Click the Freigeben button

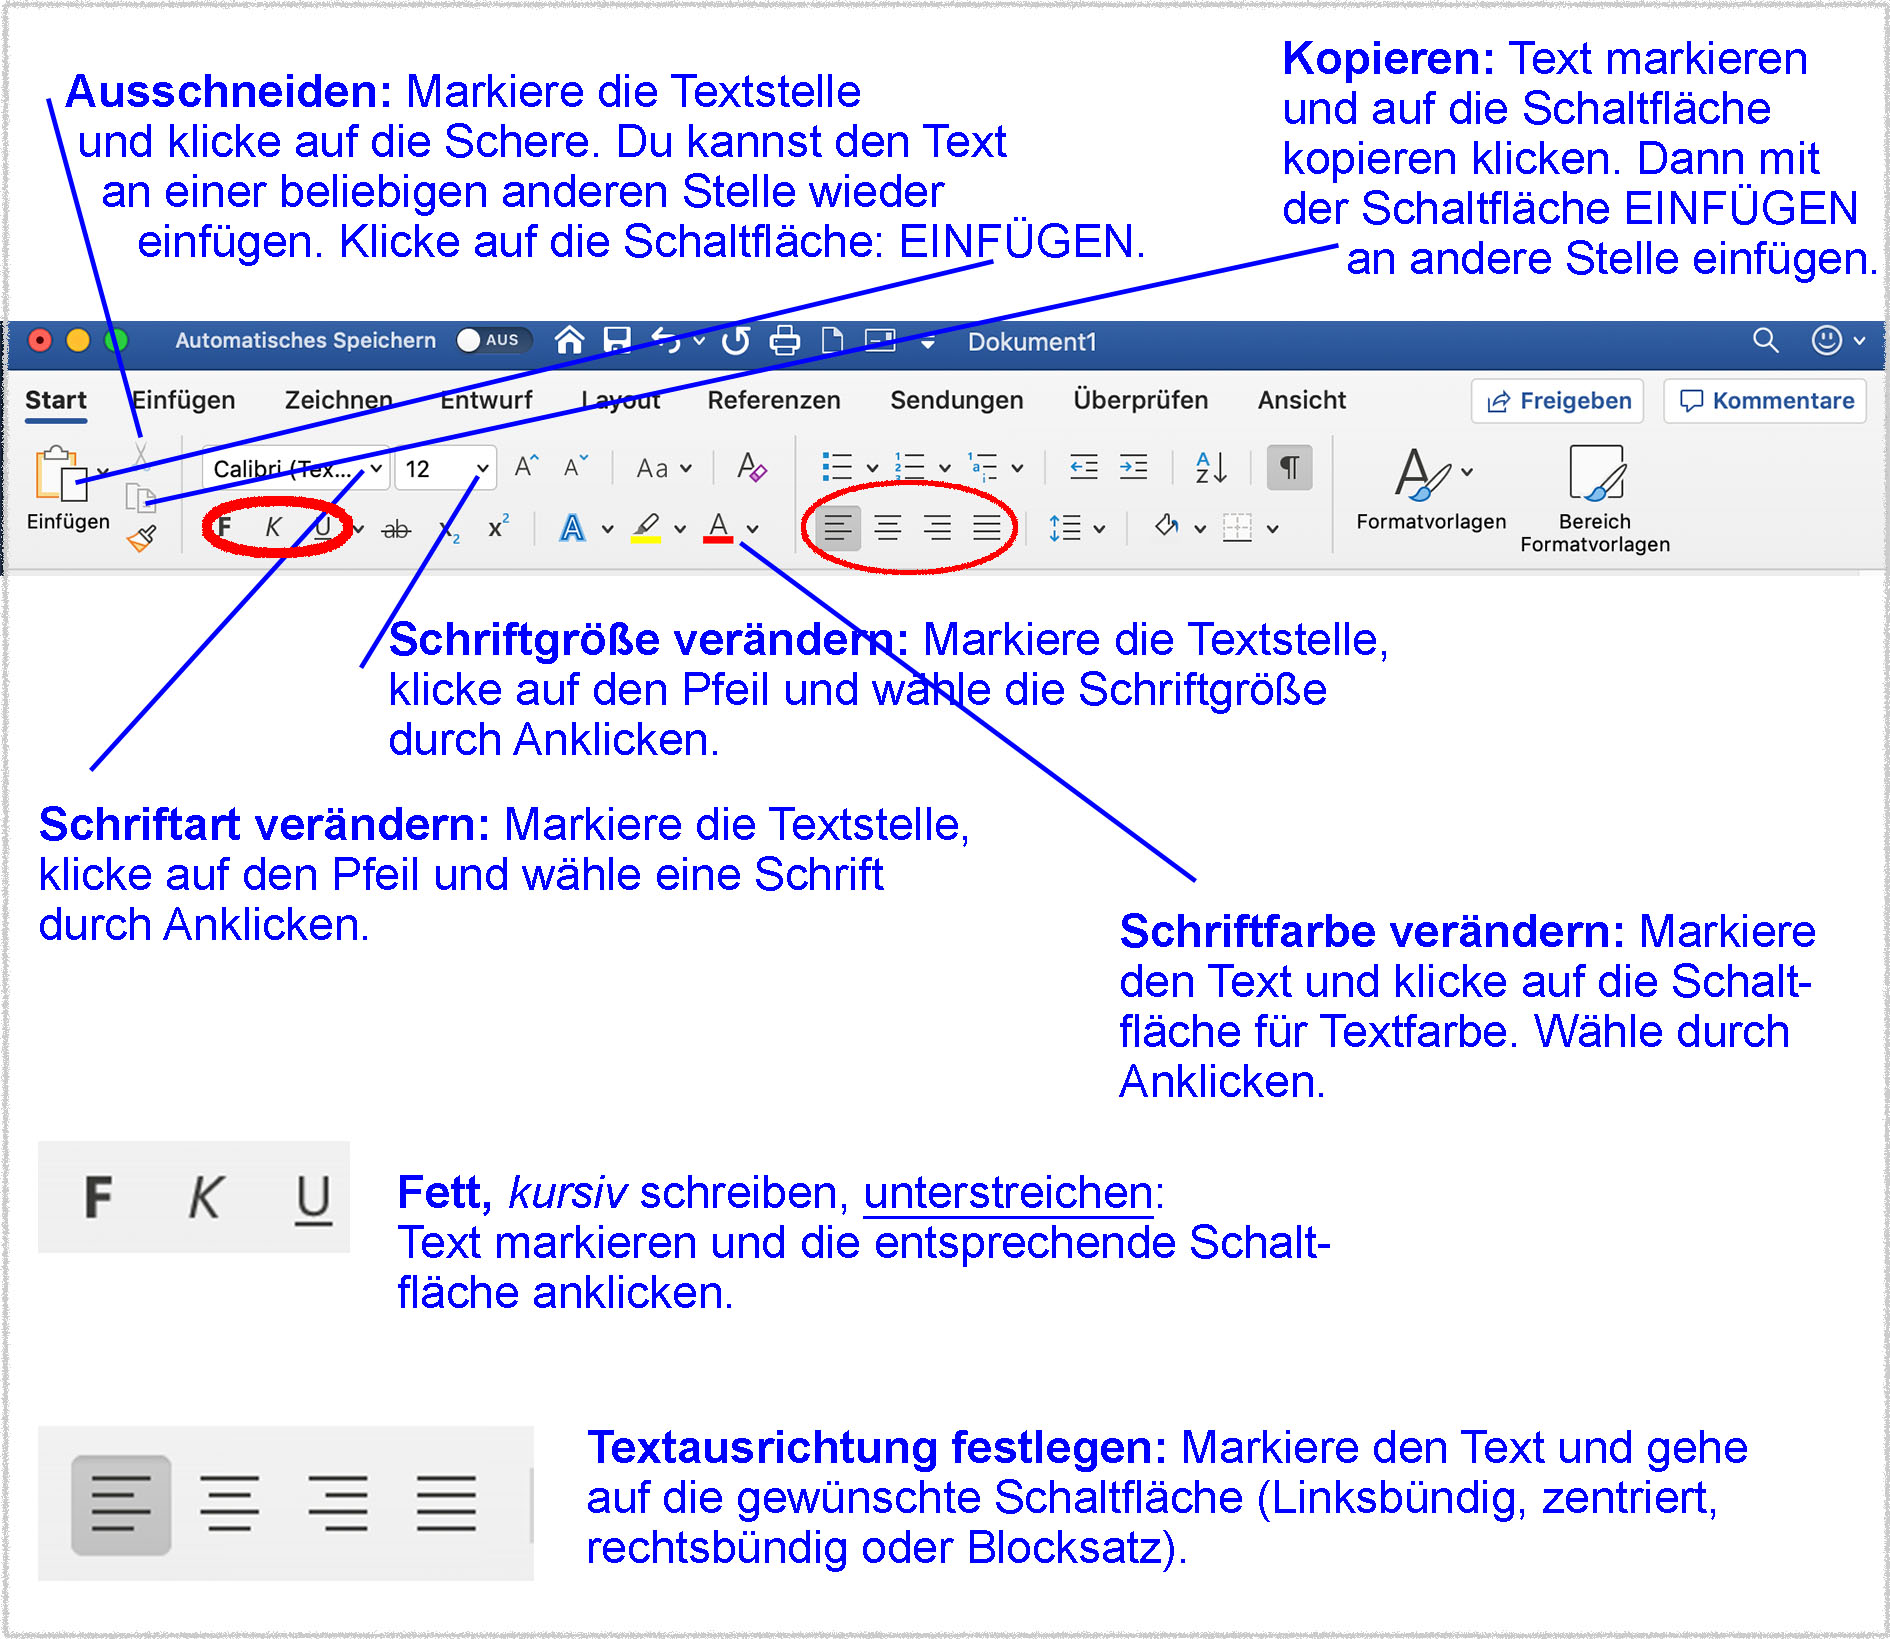(1557, 401)
